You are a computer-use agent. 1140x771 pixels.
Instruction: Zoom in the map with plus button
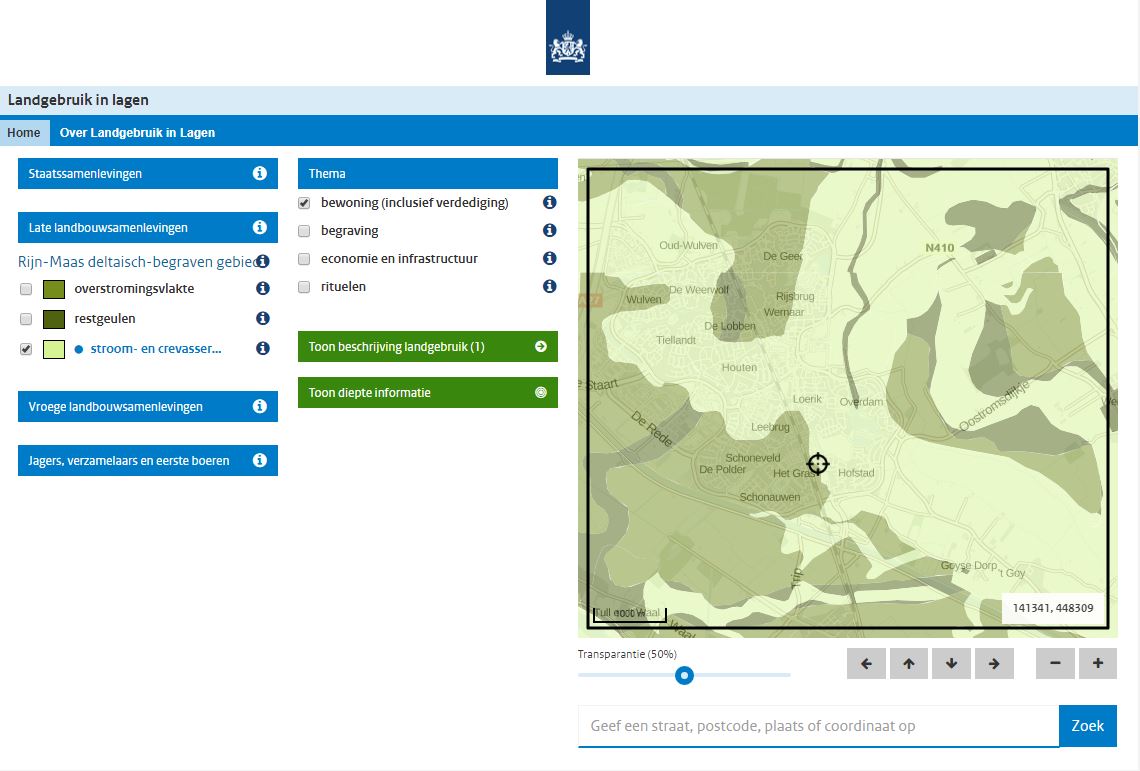[x=1098, y=664]
